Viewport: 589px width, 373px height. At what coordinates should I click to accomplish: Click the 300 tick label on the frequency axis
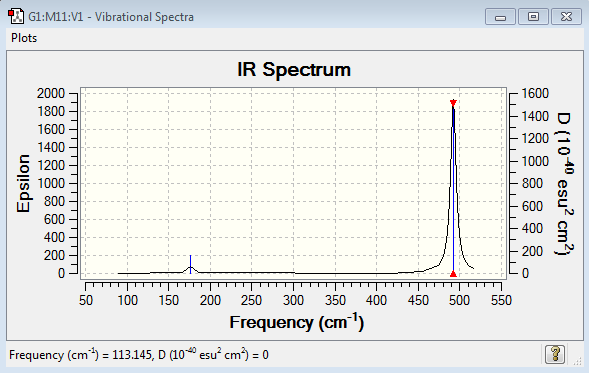tap(293, 300)
